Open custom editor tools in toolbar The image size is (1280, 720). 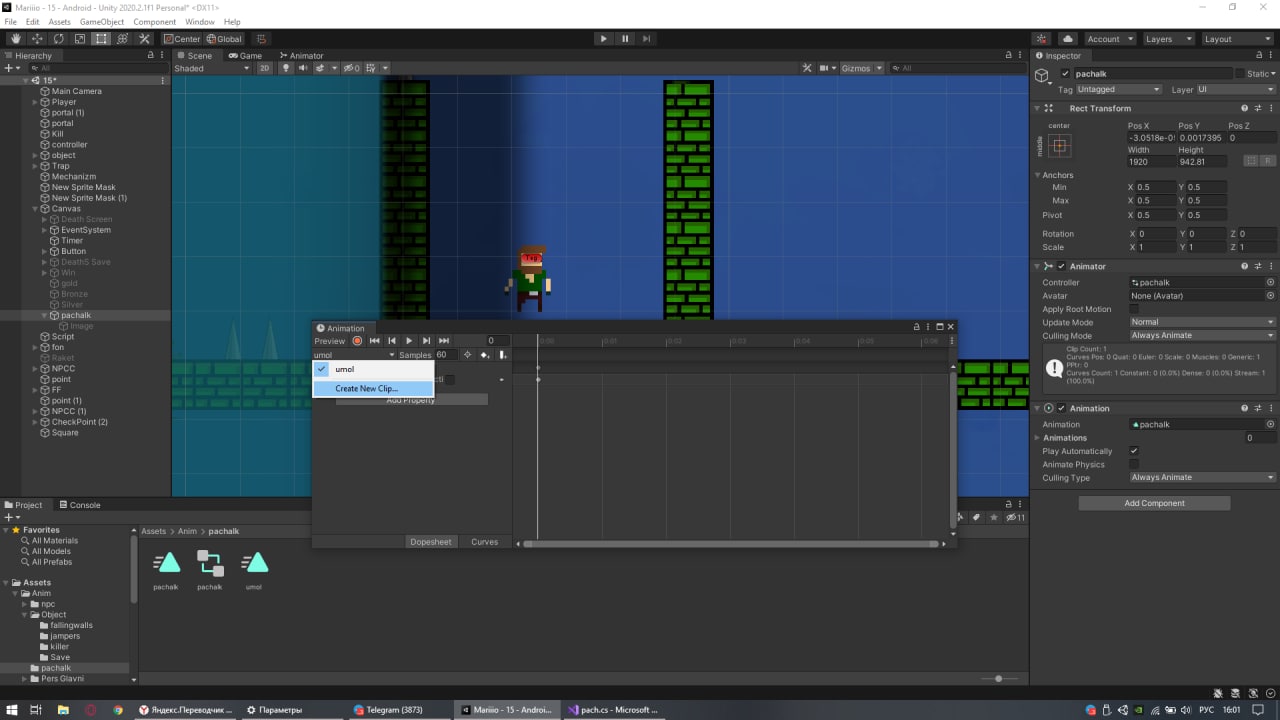click(144, 39)
